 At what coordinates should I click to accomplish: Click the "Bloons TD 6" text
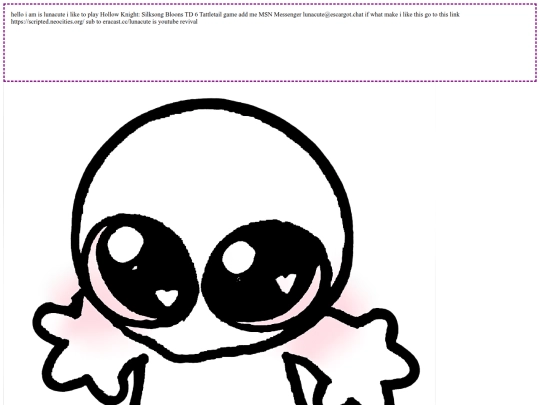[x=181, y=14]
